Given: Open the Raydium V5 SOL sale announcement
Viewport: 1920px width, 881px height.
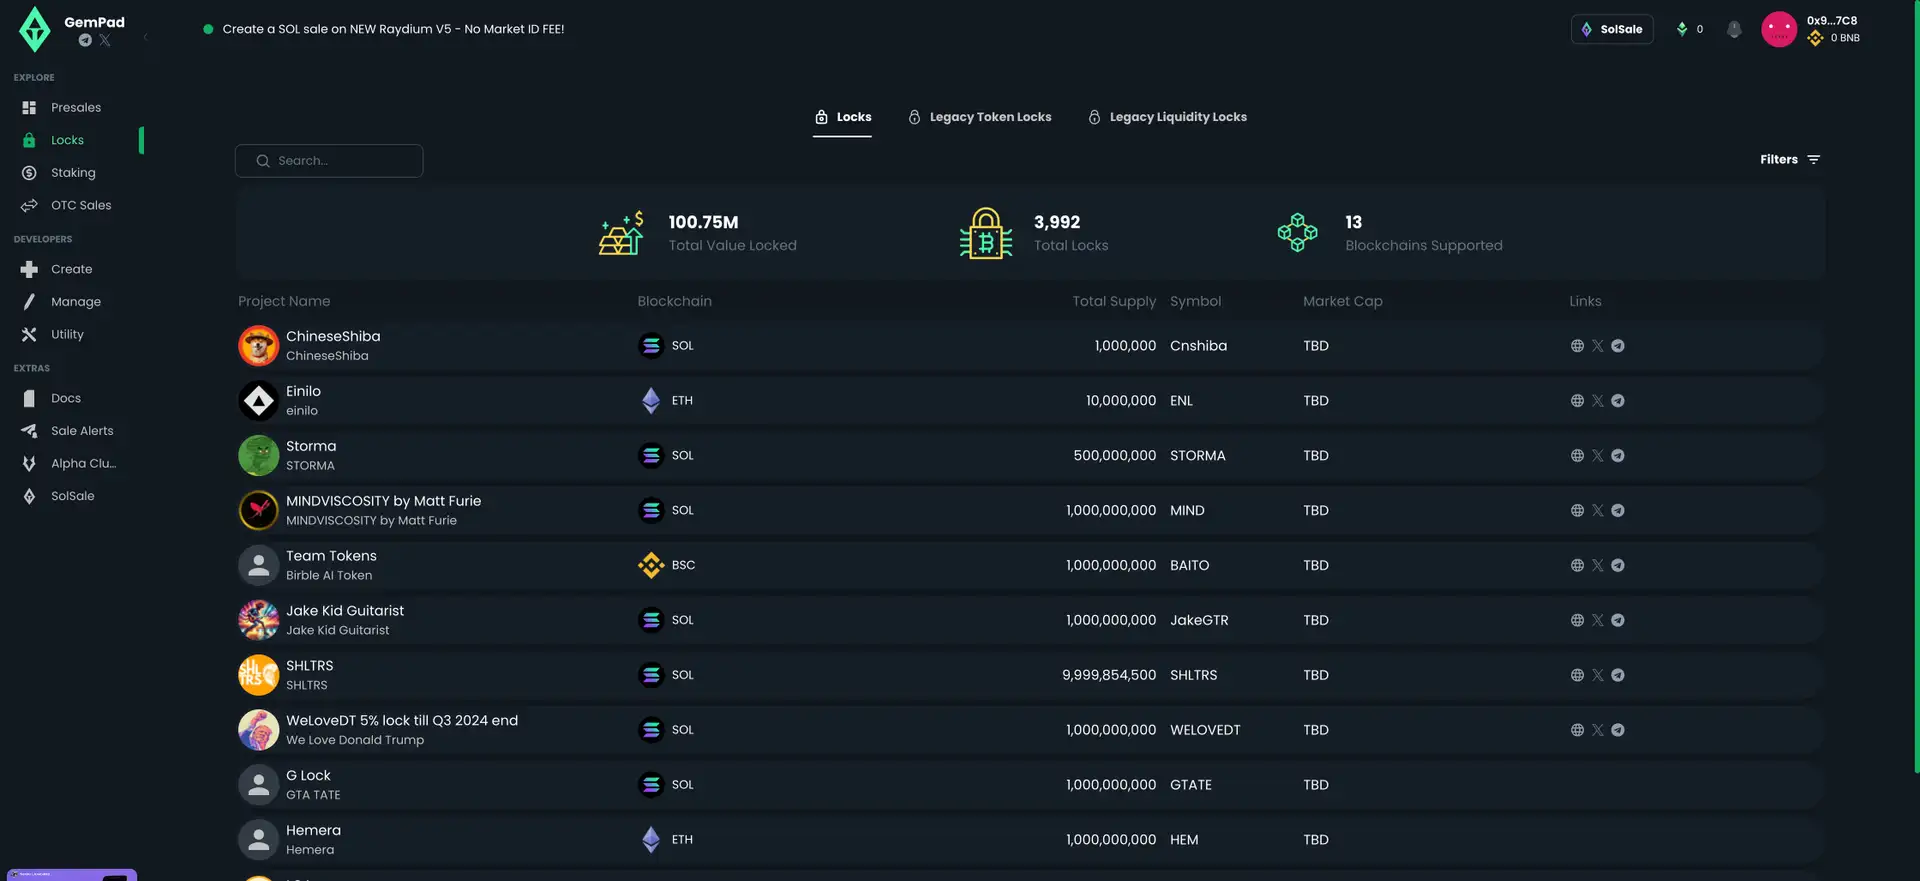Looking at the screenshot, I should tap(393, 29).
